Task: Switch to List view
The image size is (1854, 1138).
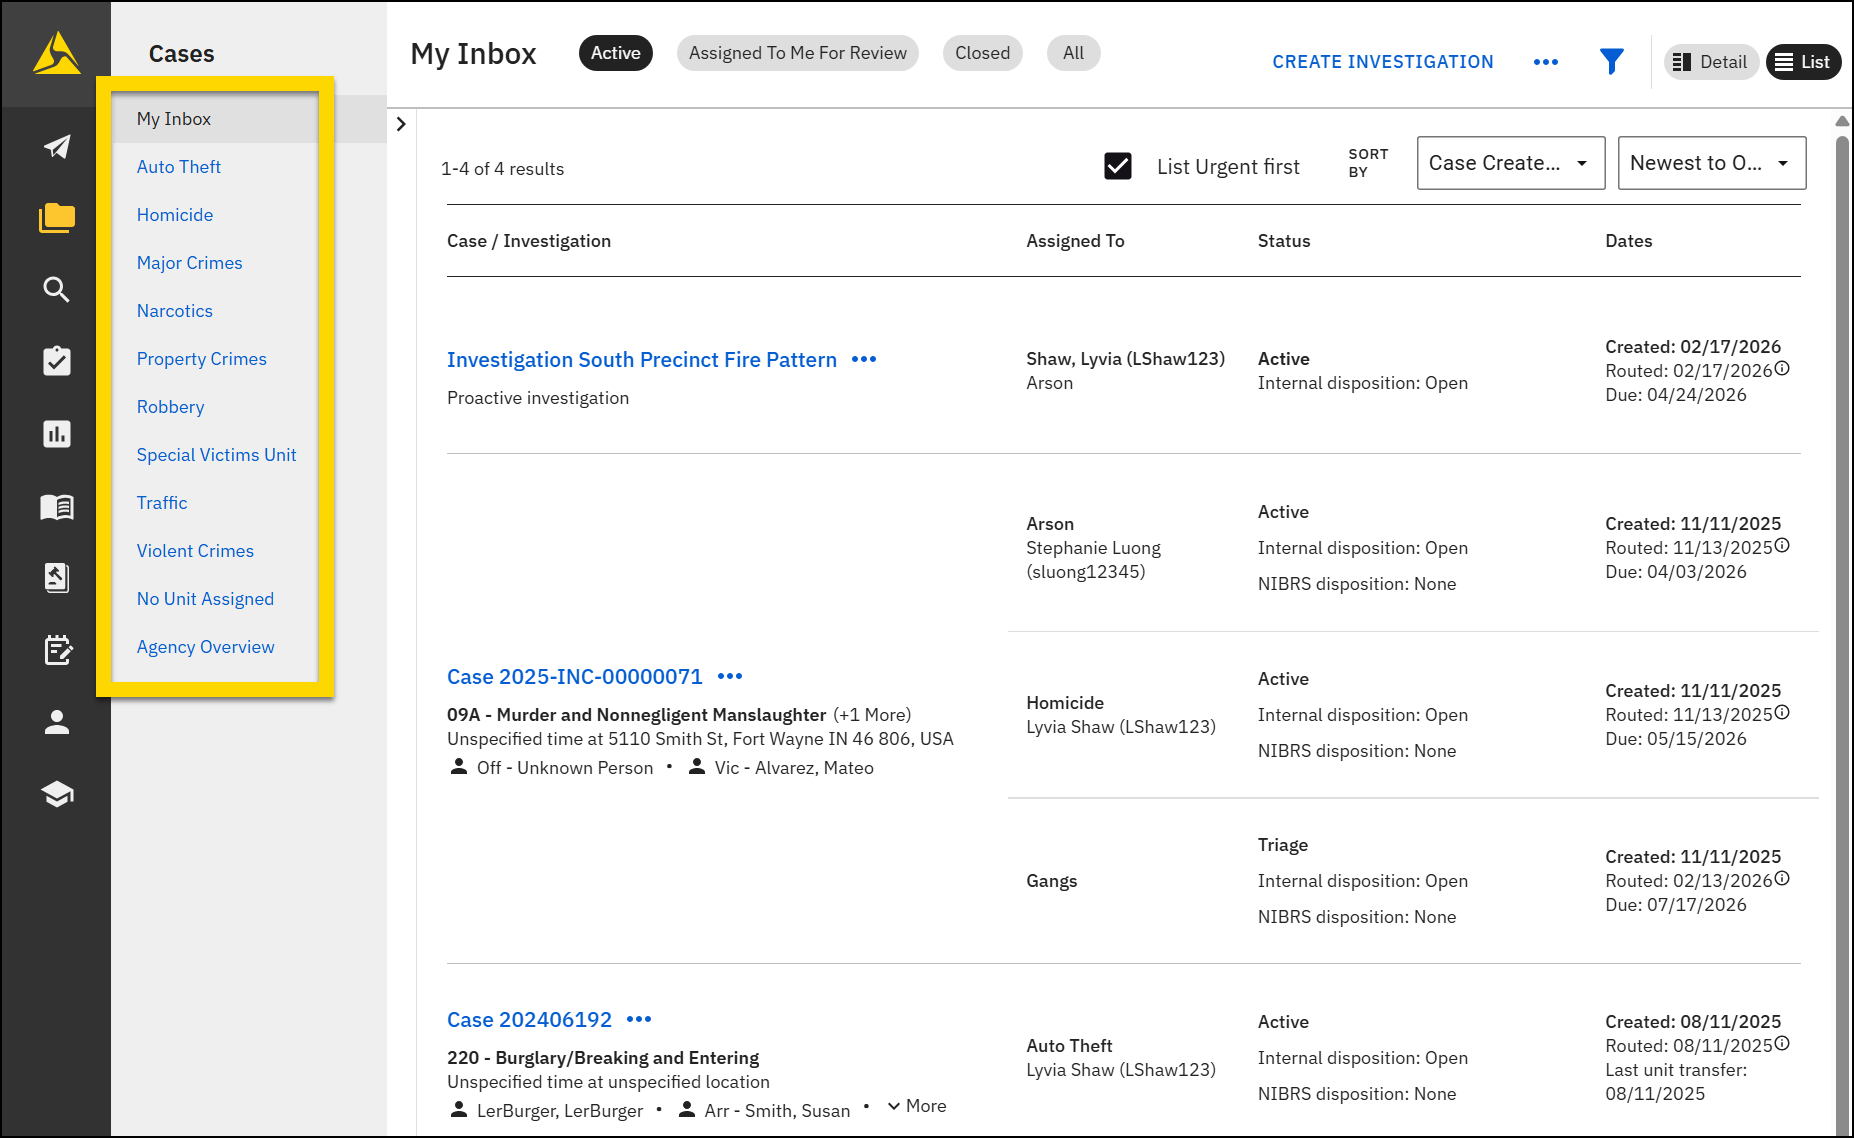Action: point(1803,62)
